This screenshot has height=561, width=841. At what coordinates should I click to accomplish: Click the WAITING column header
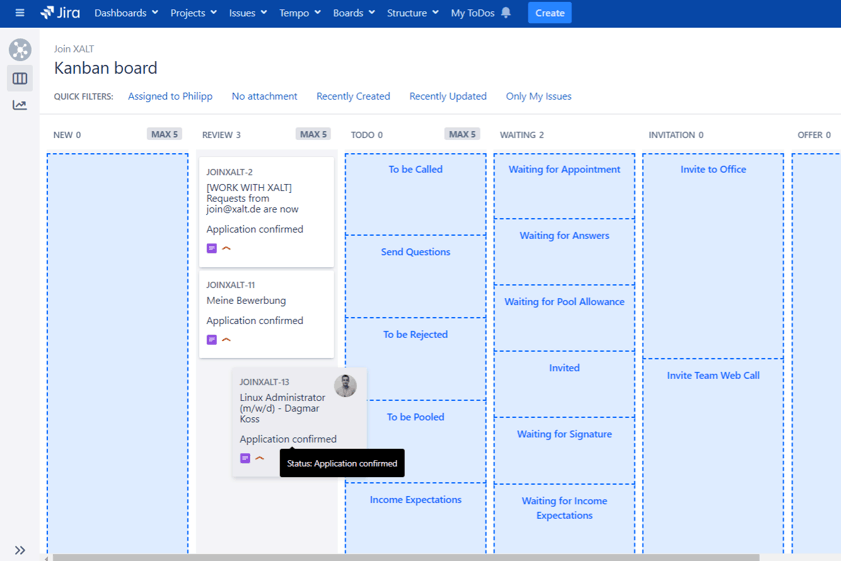point(522,135)
